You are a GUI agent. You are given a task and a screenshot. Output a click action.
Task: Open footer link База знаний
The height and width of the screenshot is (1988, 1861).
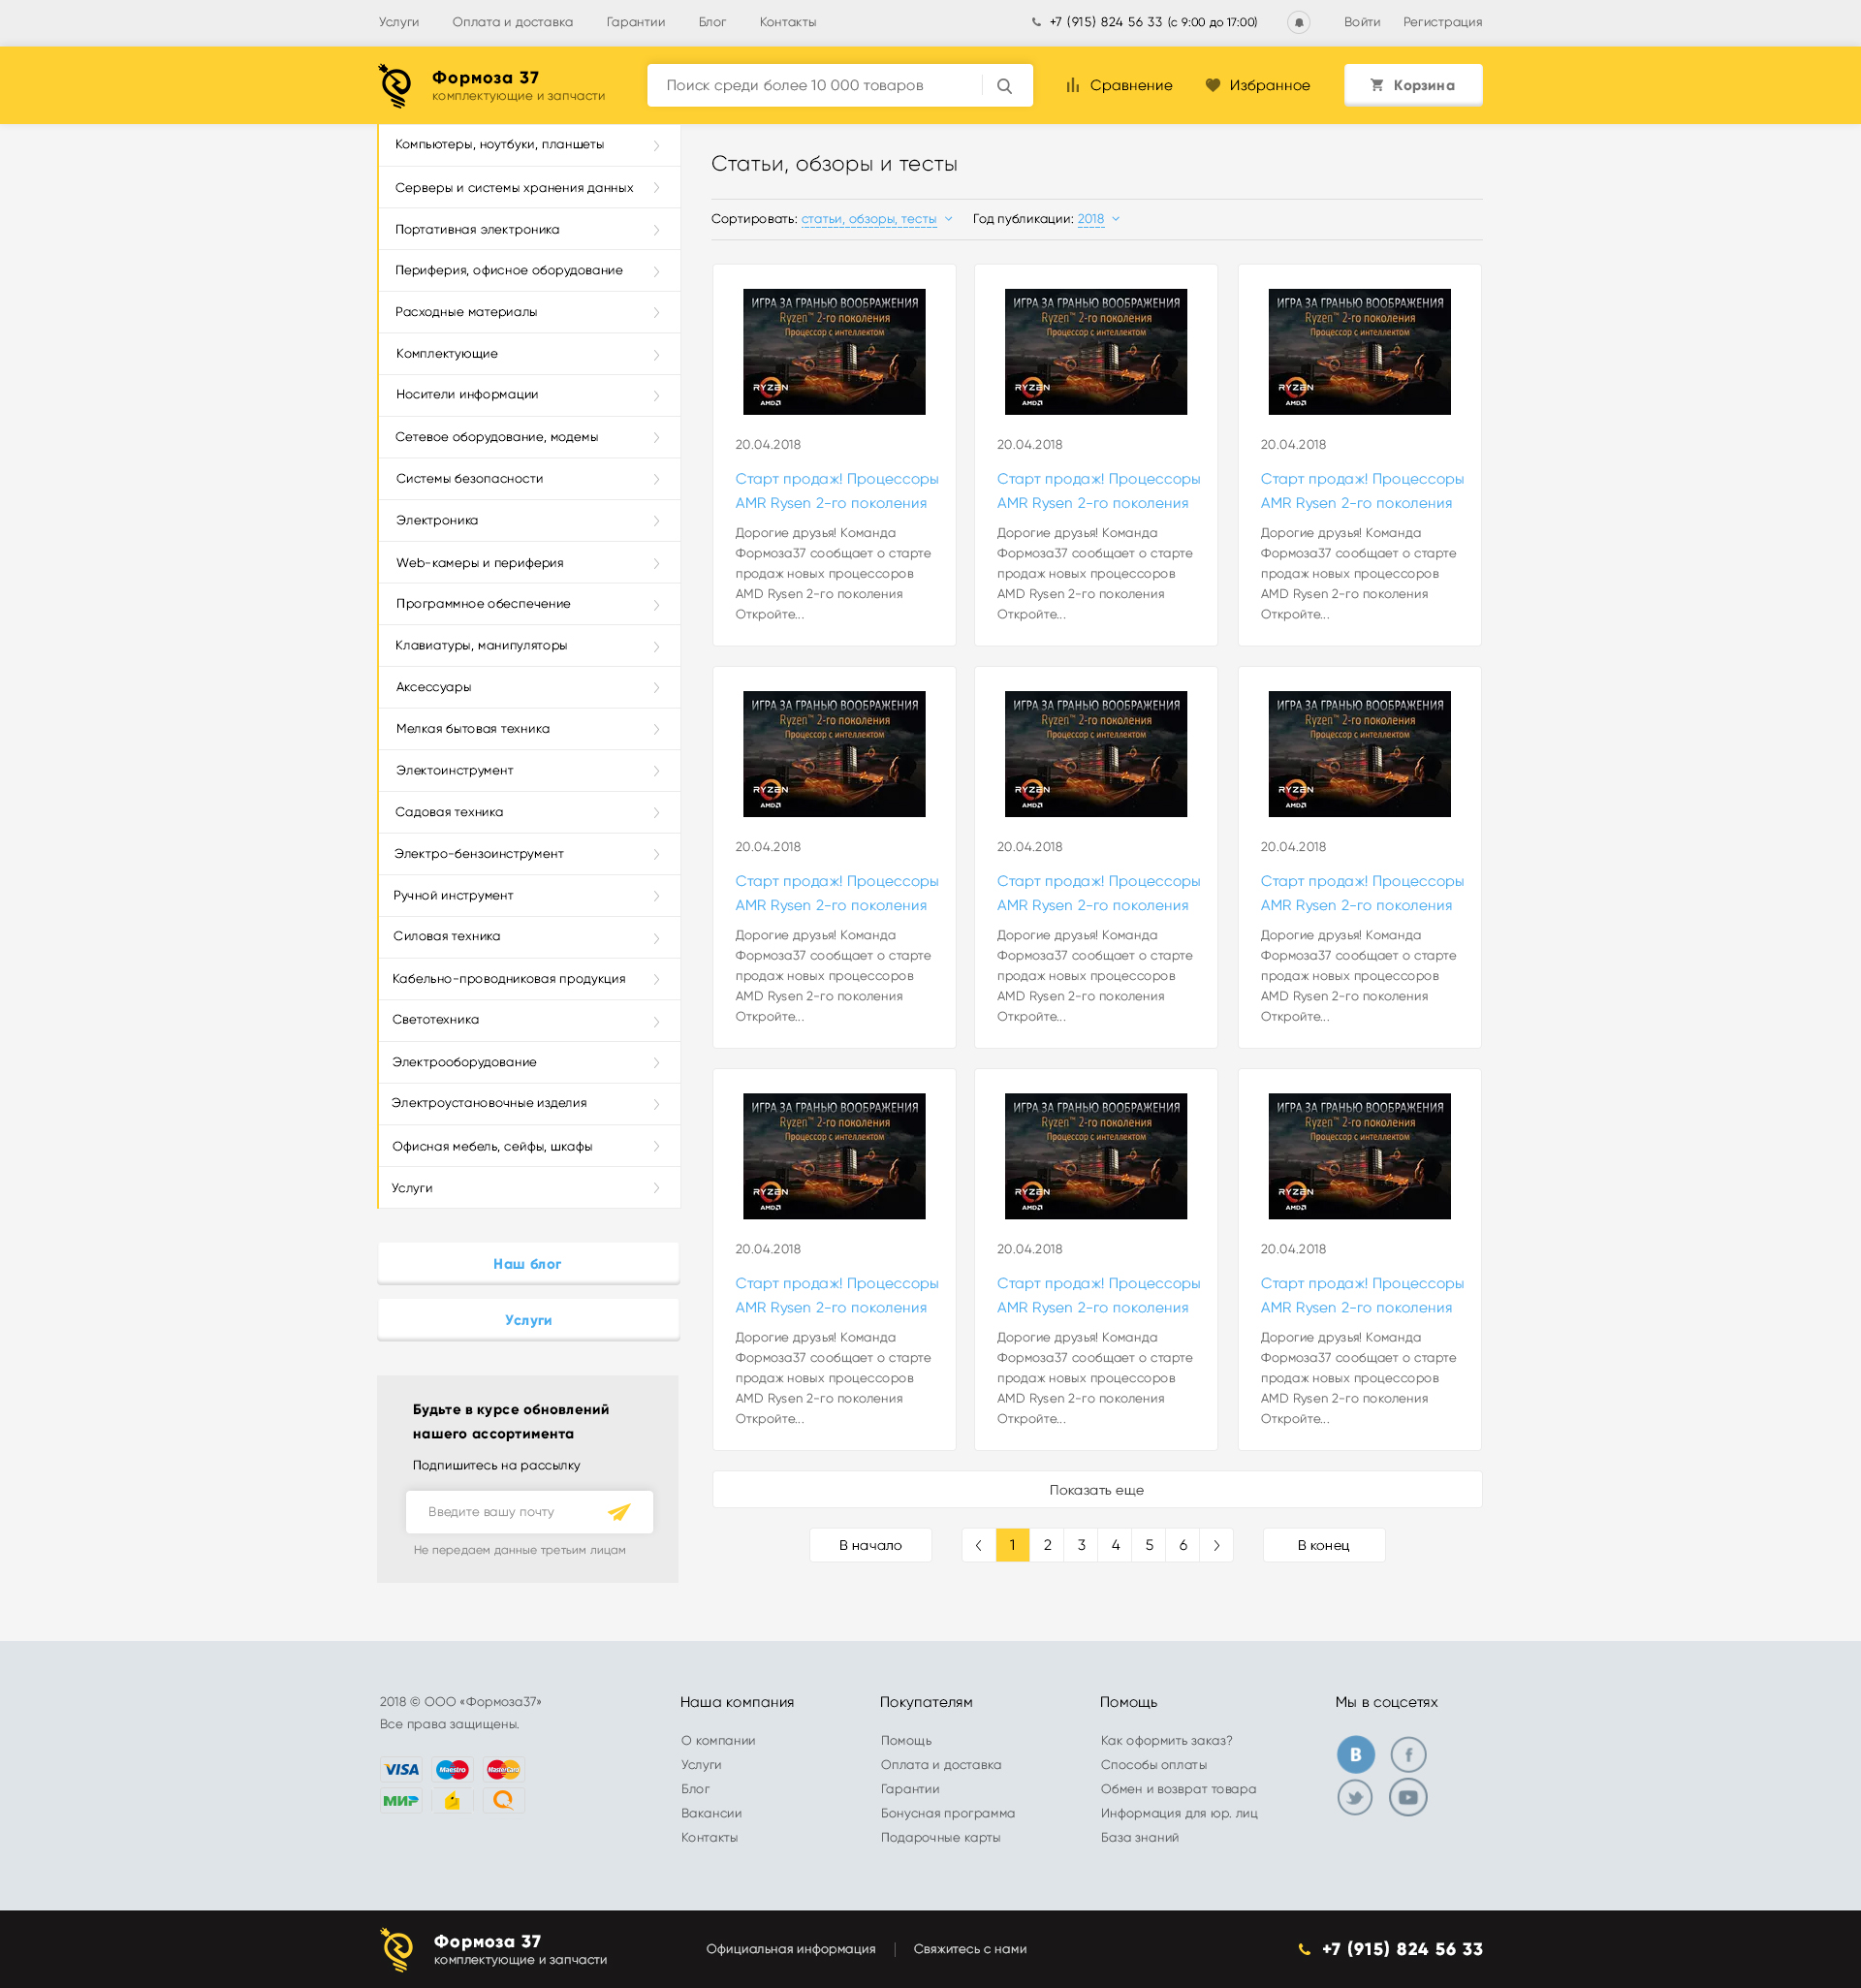[x=1139, y=1837]
